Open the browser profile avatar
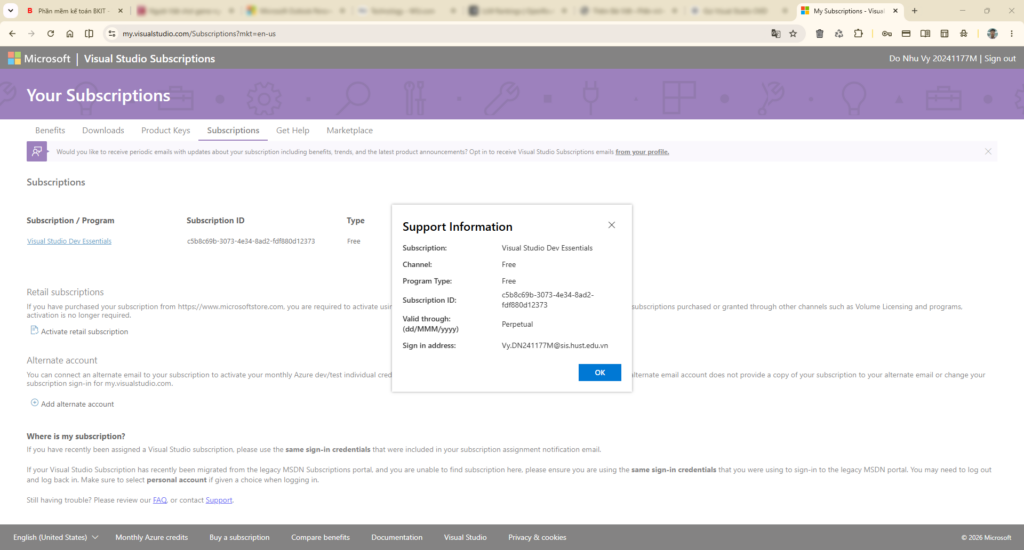This screenshot has height=550, width=1024. (992, 33)
